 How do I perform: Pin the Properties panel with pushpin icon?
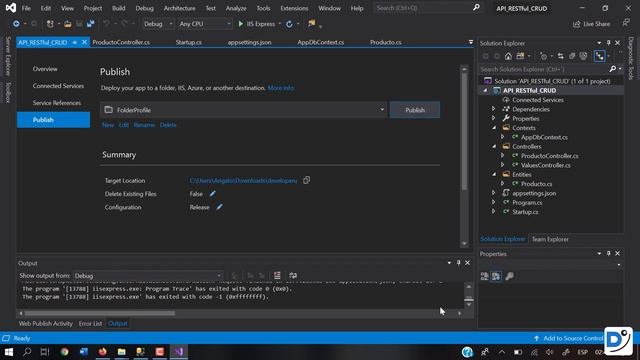click(x=608, y=253)
